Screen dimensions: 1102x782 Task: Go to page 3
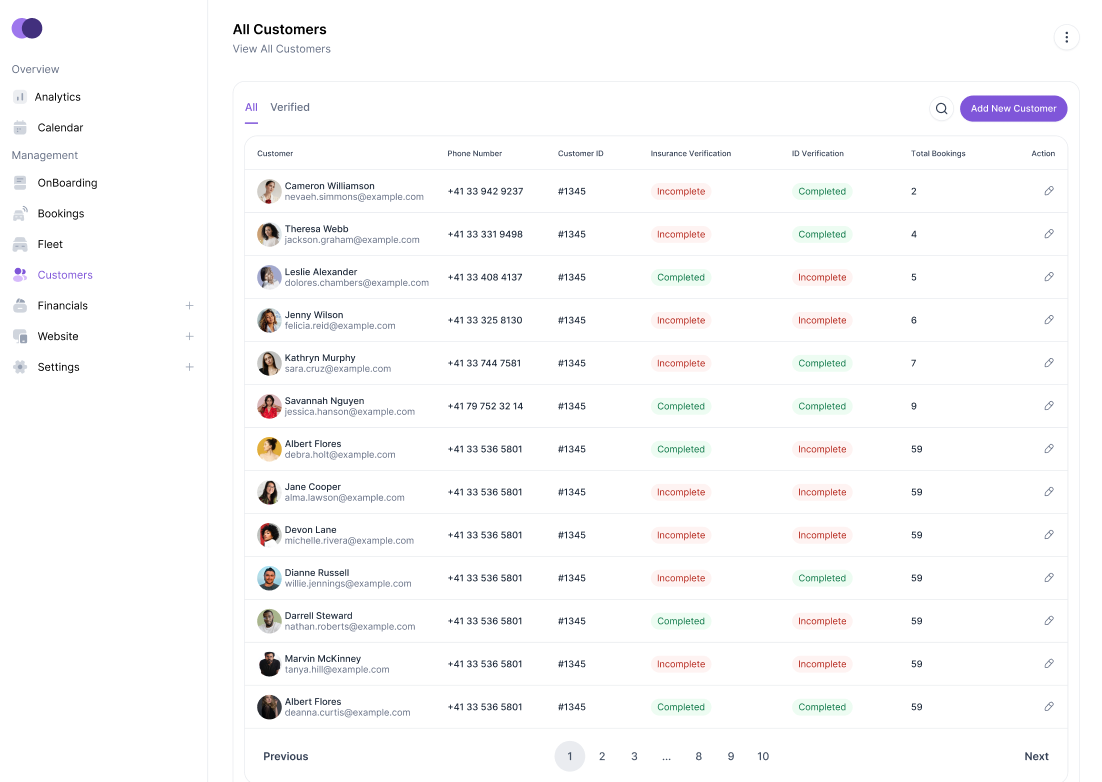(634, 756)
